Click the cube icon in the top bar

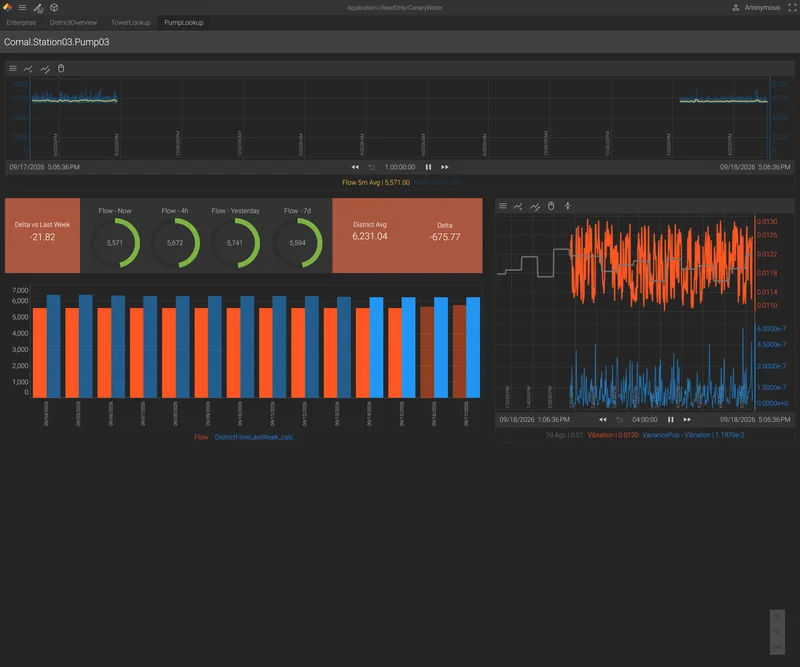[54, 8]
